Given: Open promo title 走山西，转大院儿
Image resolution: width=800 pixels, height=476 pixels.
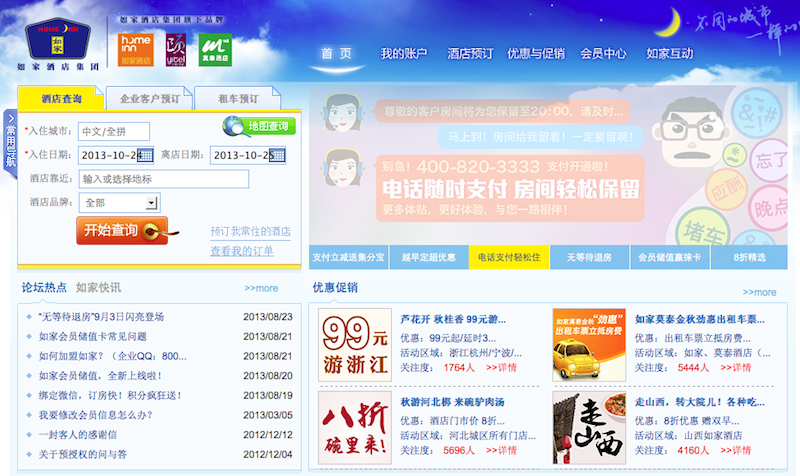Looking at the screenshot, I should click(x=699, y=402).
